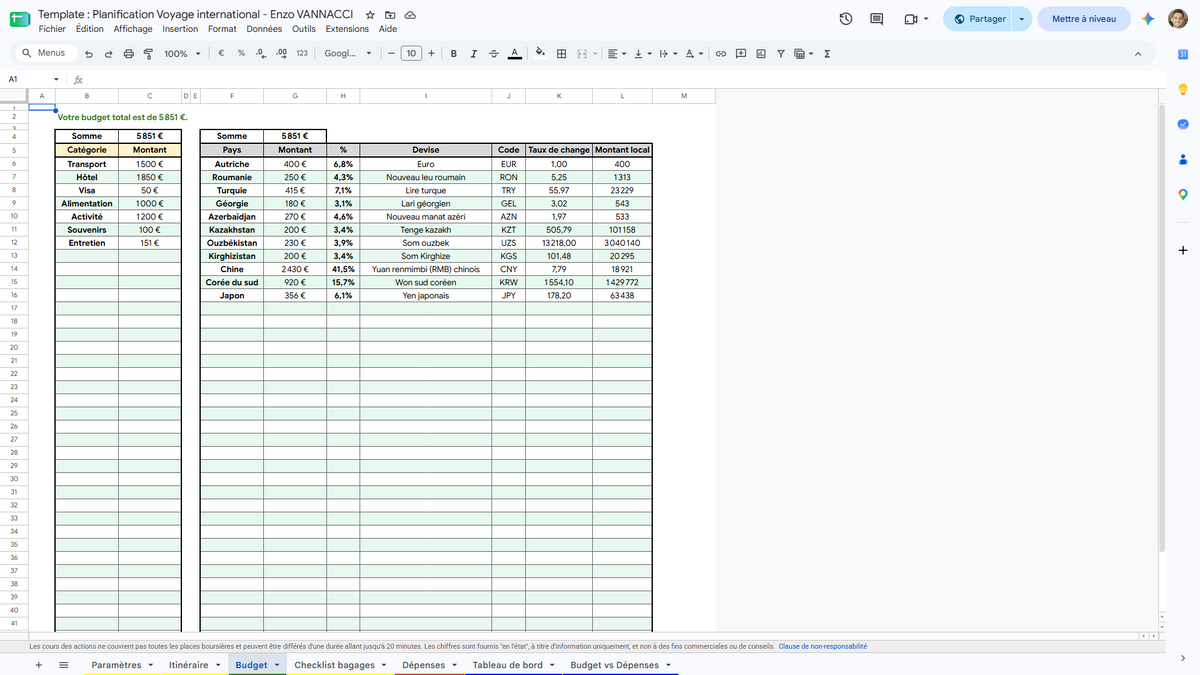Redo the last undone action

(108, 54)
